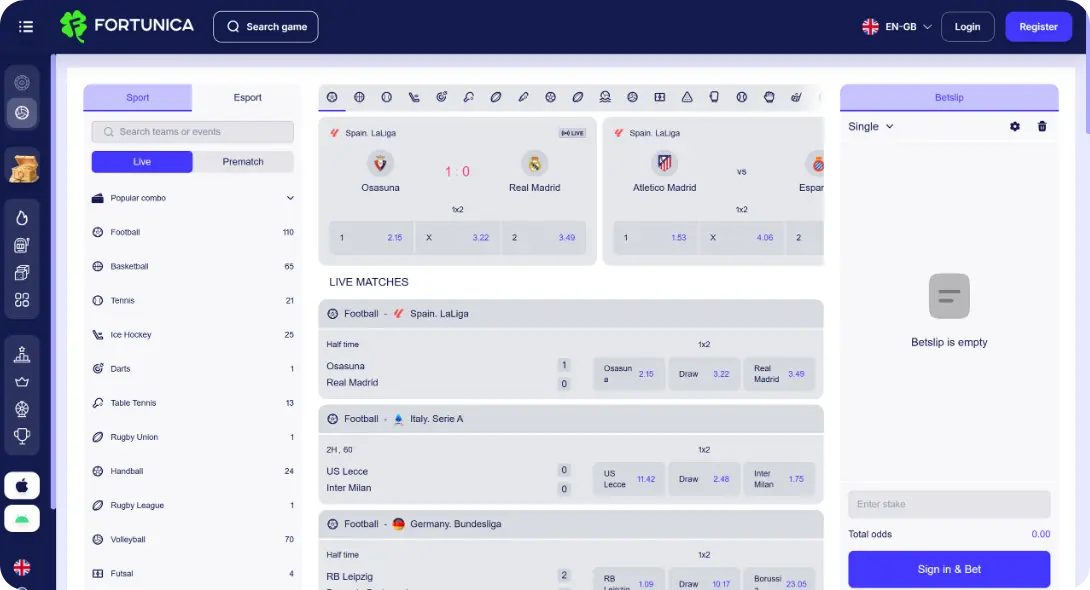Click the Register button

click(1039, 26)
